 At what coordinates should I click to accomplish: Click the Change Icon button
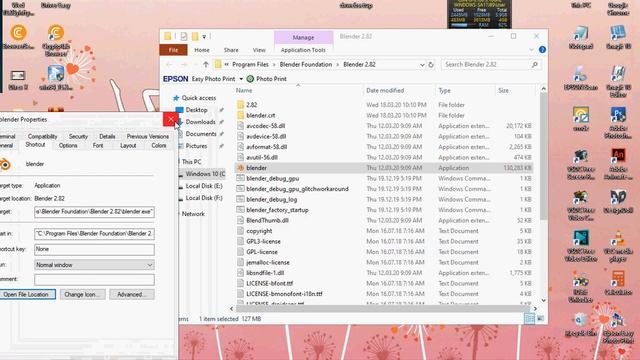point(82,294)
